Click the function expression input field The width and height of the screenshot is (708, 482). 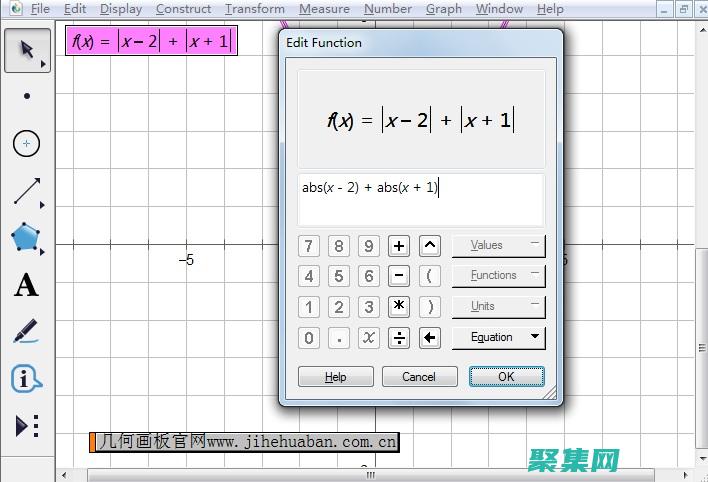(x=420, y=199)
